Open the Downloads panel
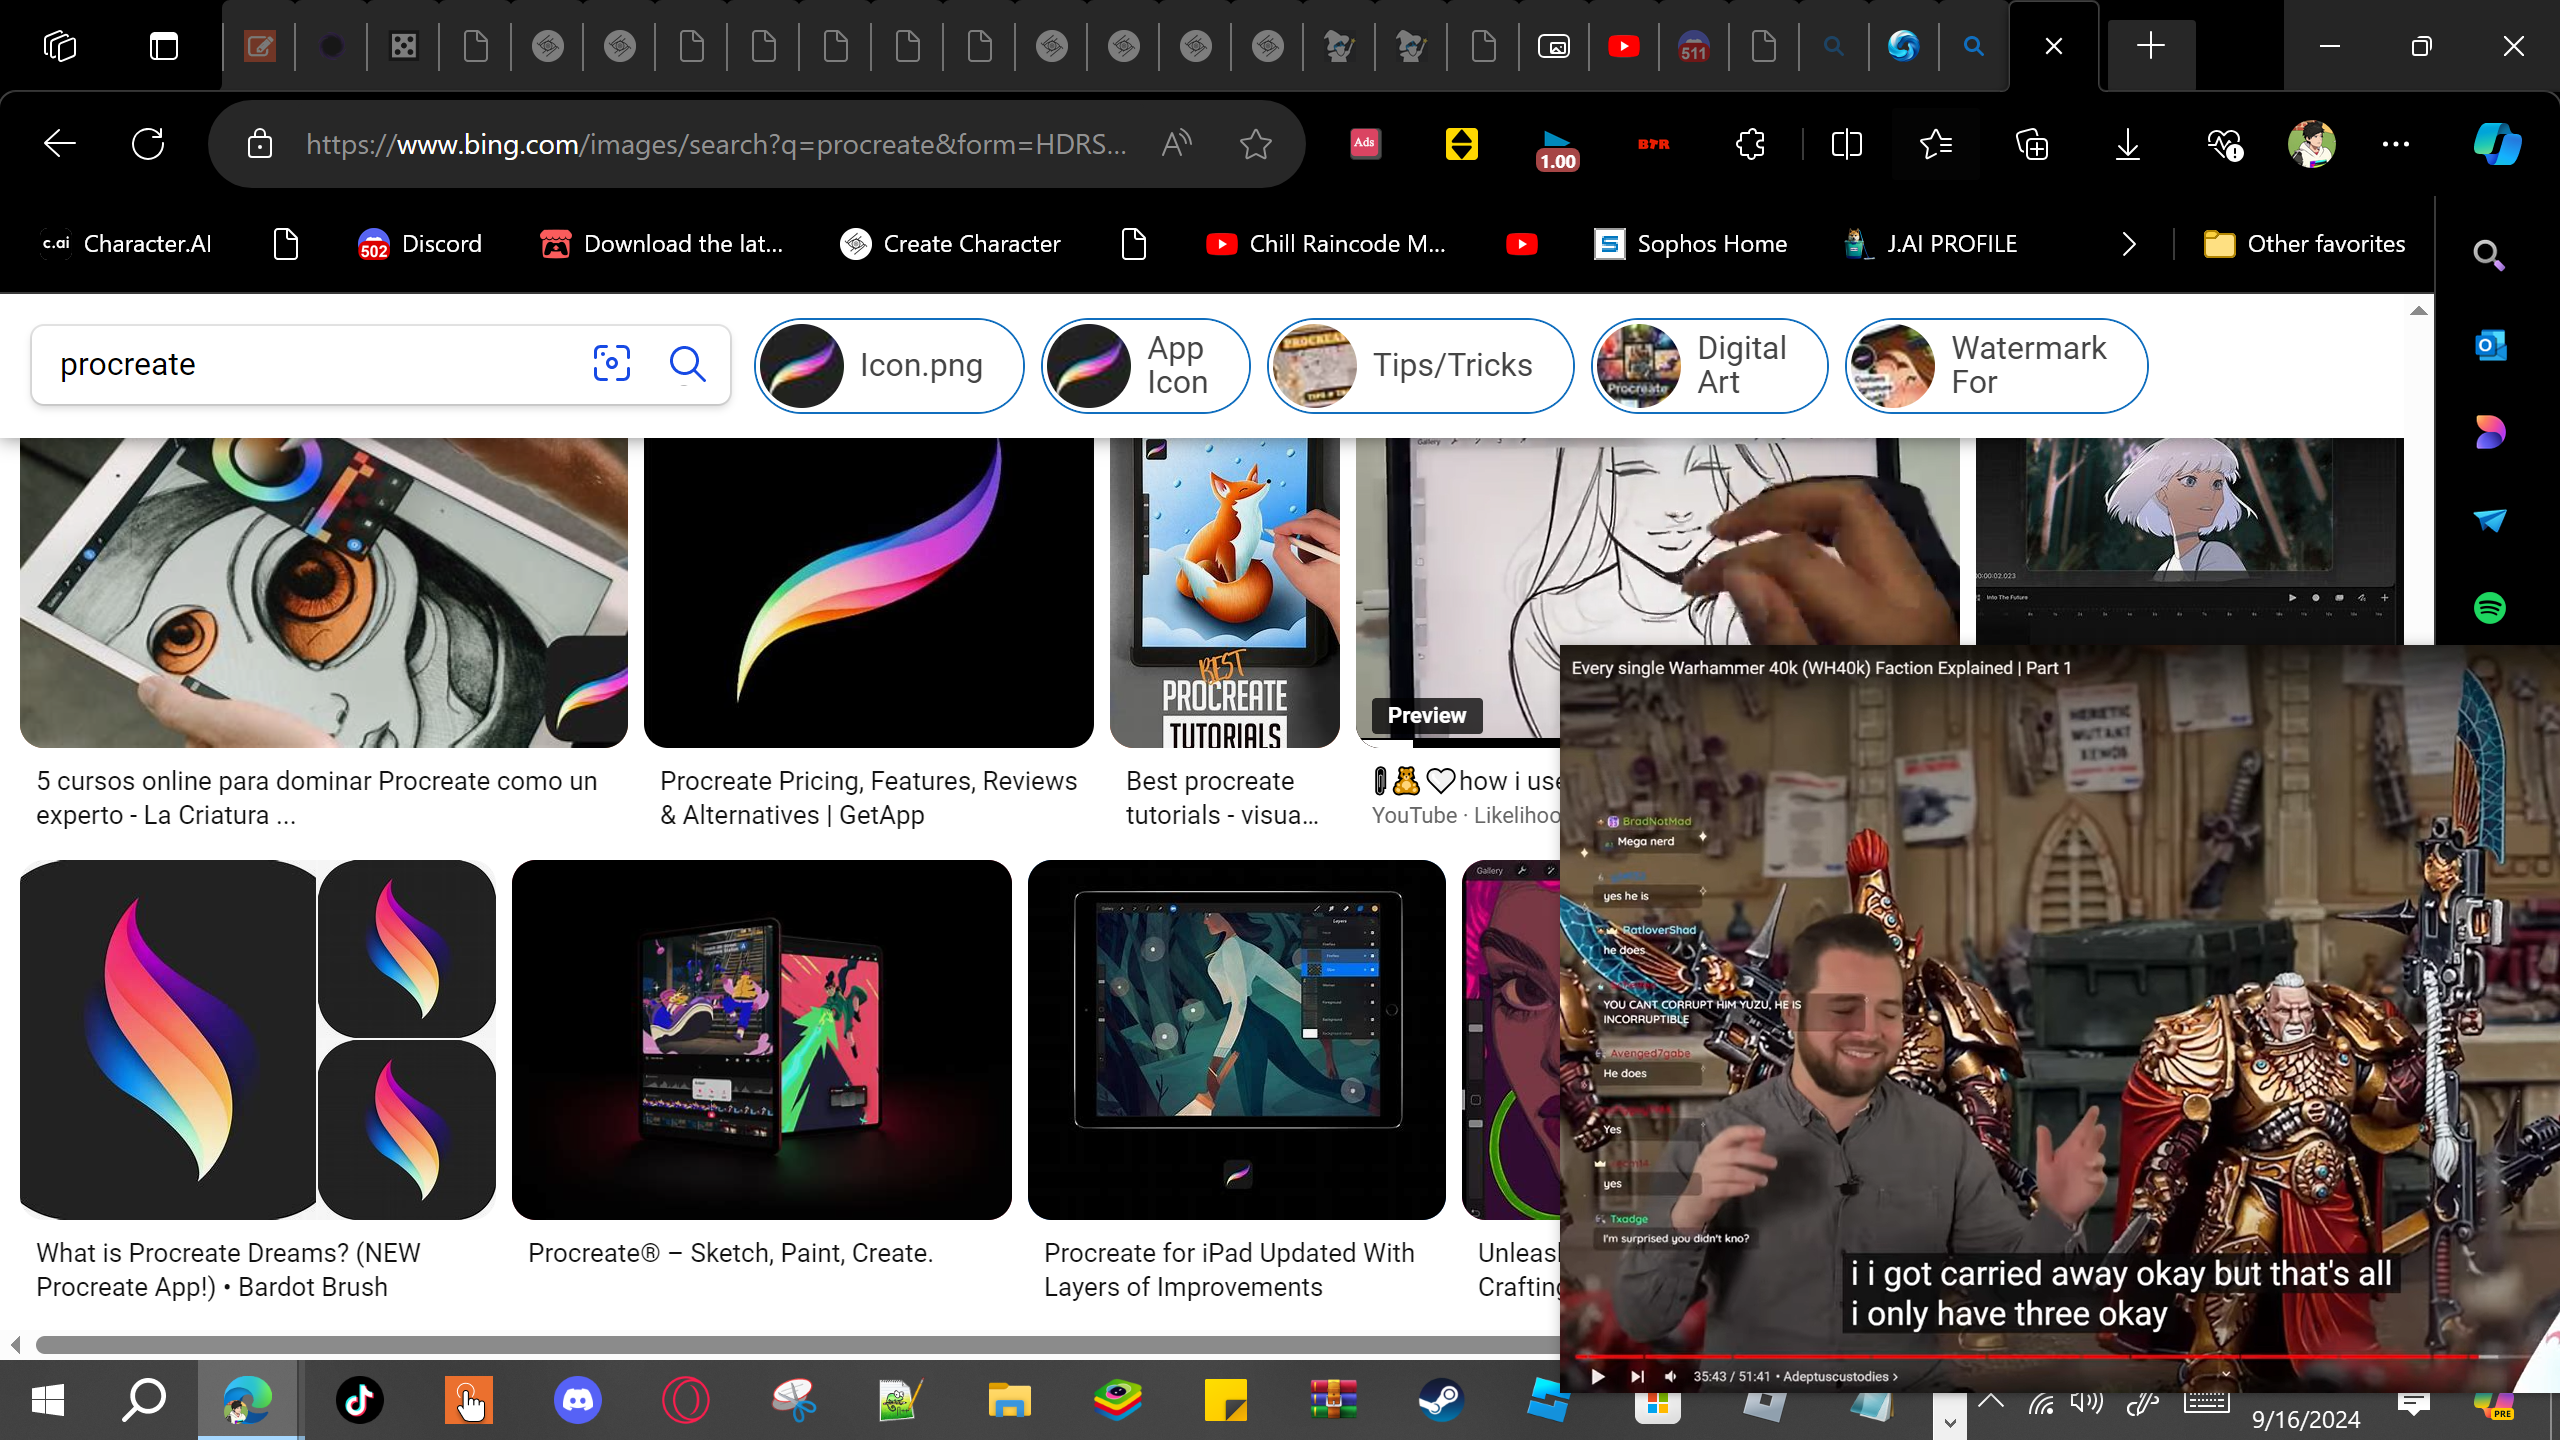The height and width of the screenshot is (1440, 2560). pos(2128,144)
